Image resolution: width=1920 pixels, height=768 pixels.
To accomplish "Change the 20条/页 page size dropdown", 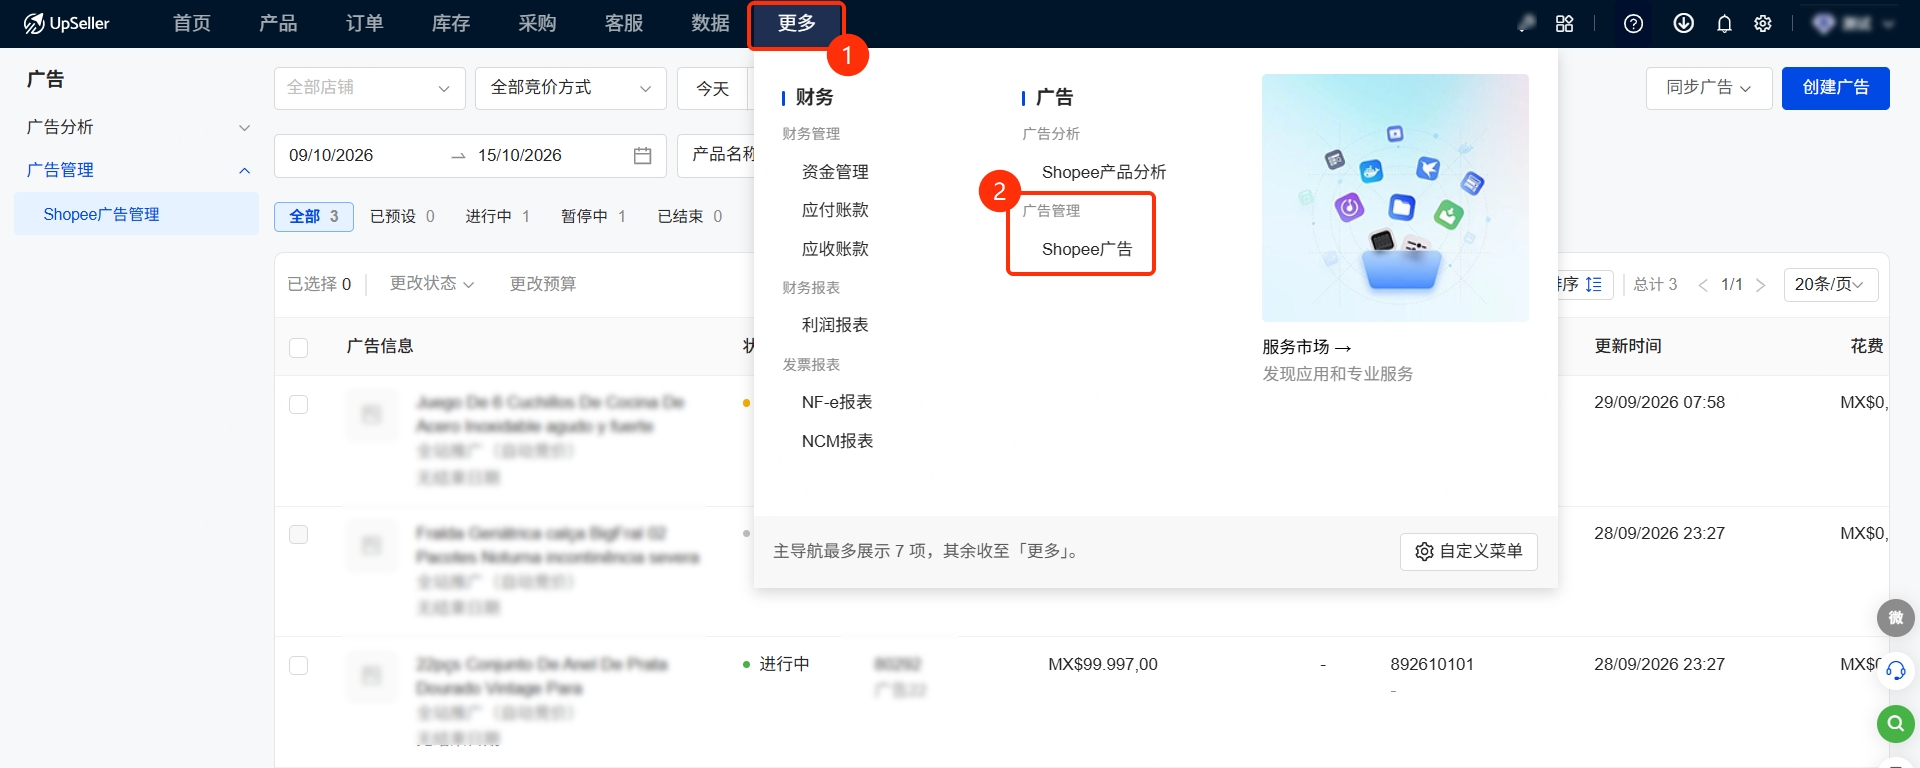I will [1831, 285].
